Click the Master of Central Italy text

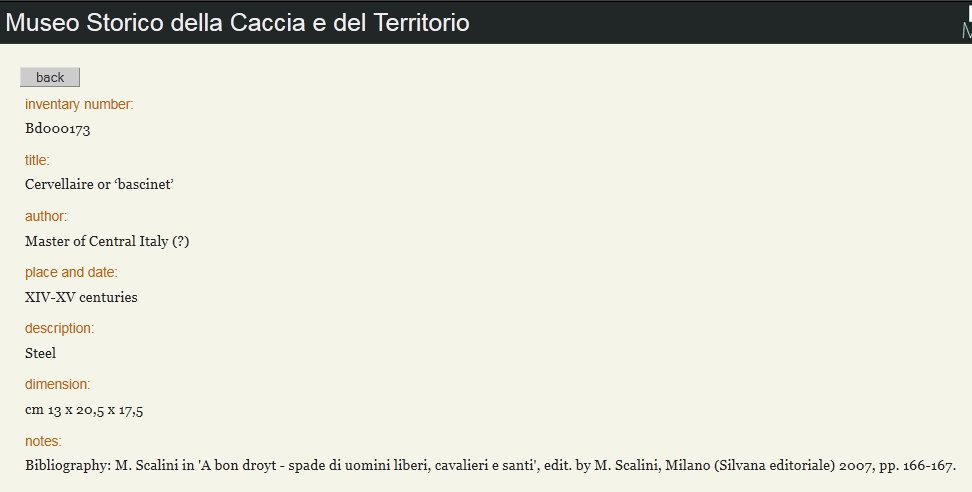click(x=107, y=241)
